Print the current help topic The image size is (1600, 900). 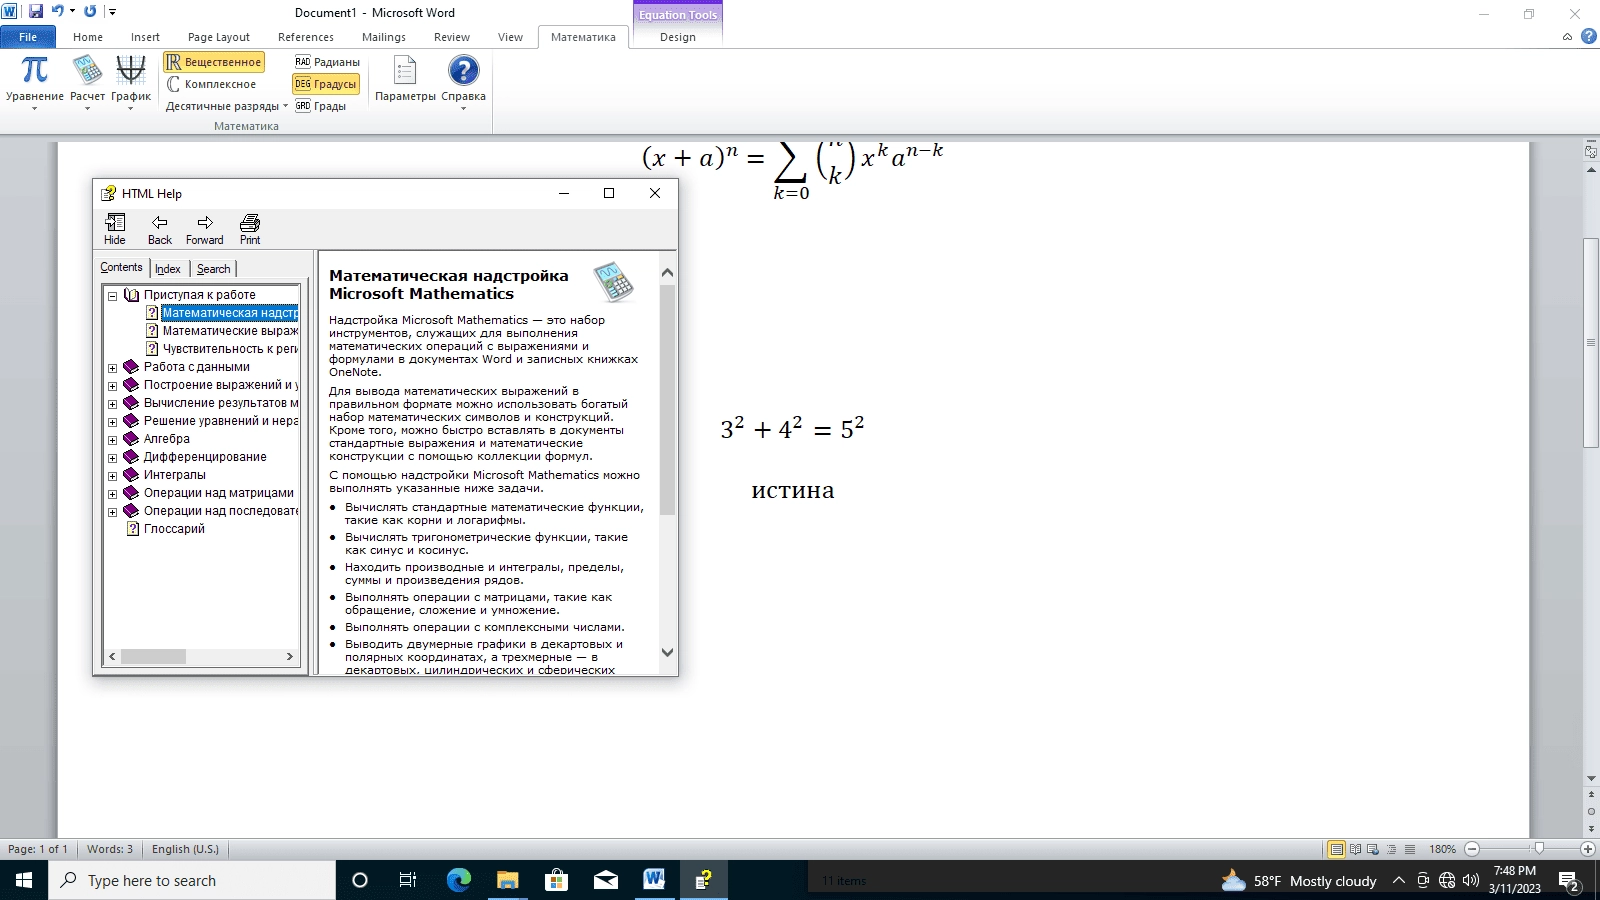coord(250,229)
